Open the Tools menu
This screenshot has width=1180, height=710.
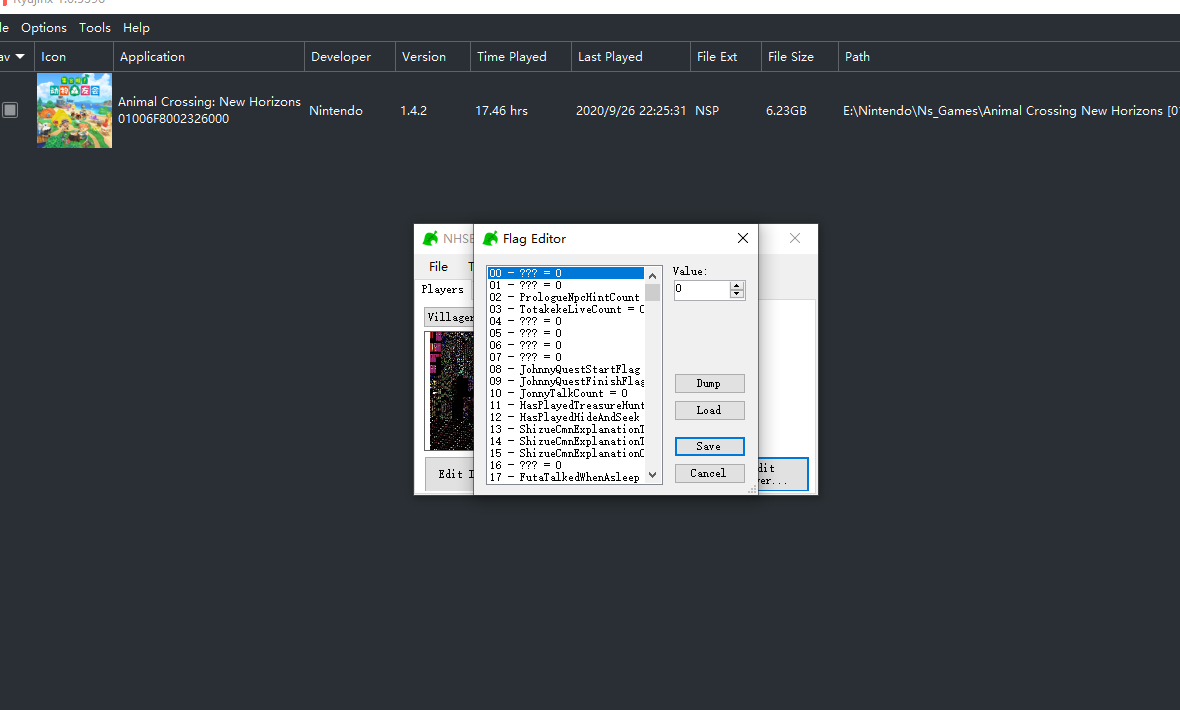pos(95,28)
